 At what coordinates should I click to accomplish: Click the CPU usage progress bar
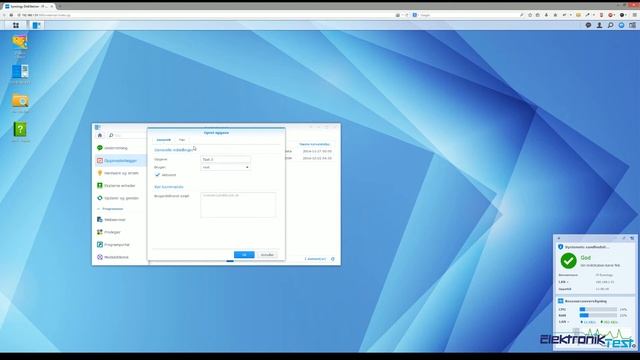pos(598,309)
